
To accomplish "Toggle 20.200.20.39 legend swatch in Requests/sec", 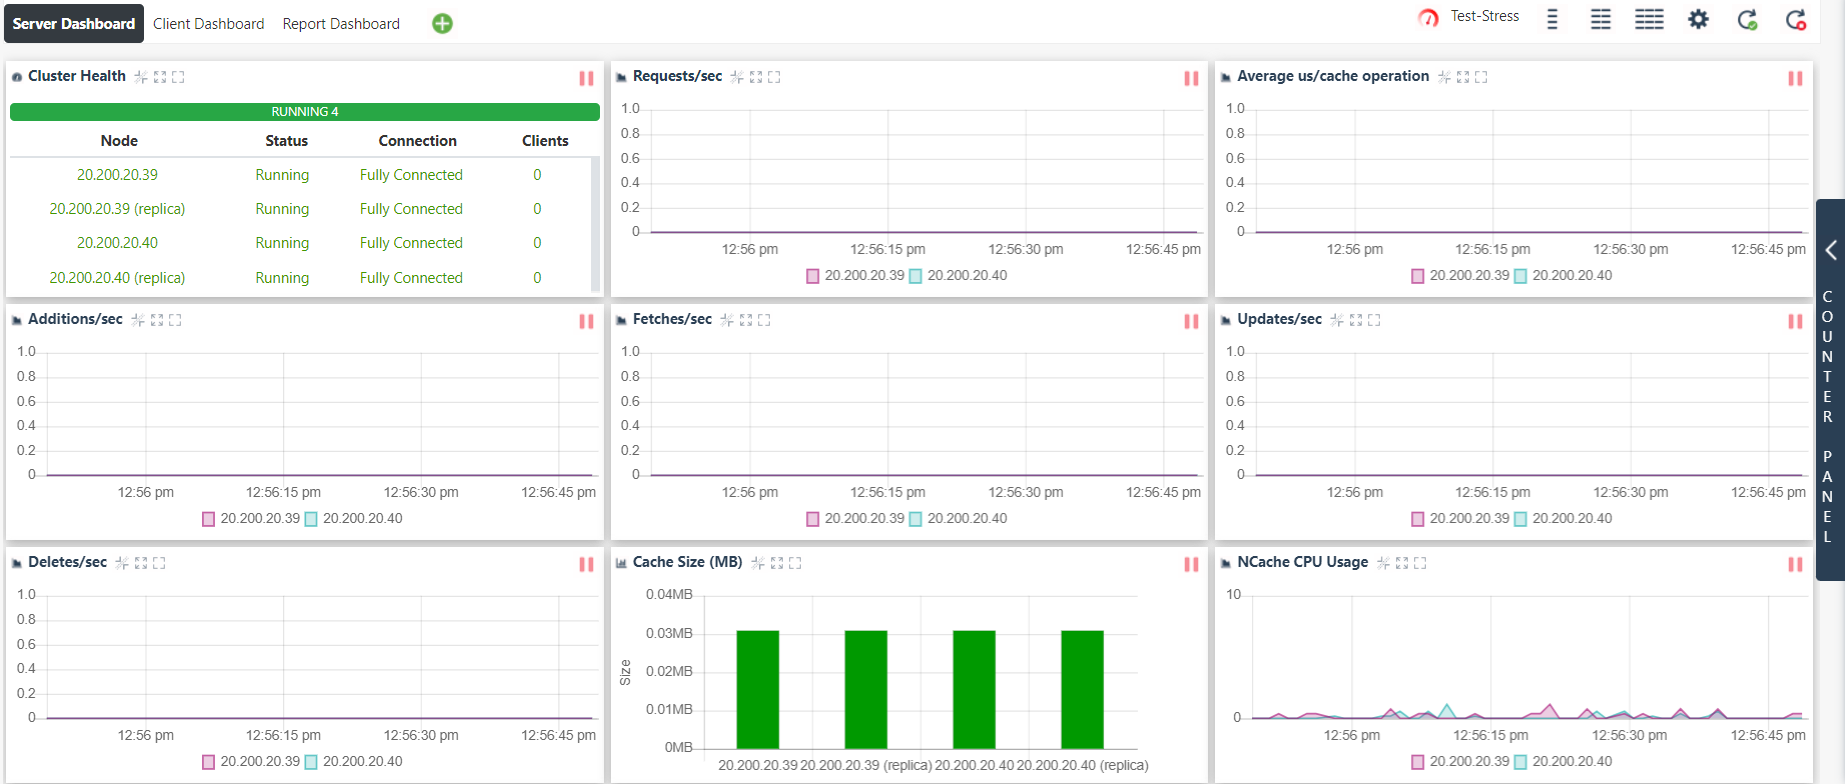I will 813,276.
